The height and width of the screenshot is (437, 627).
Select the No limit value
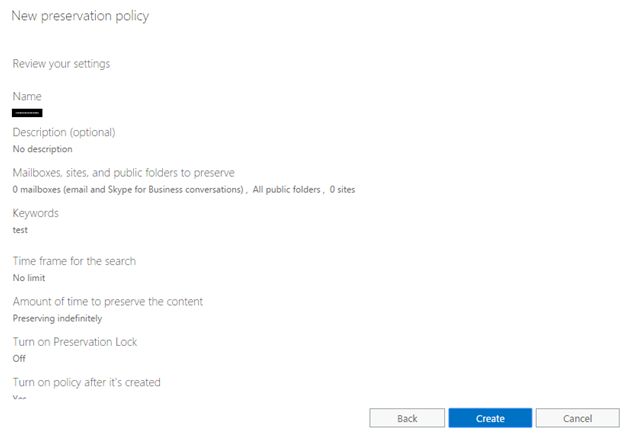29,278
